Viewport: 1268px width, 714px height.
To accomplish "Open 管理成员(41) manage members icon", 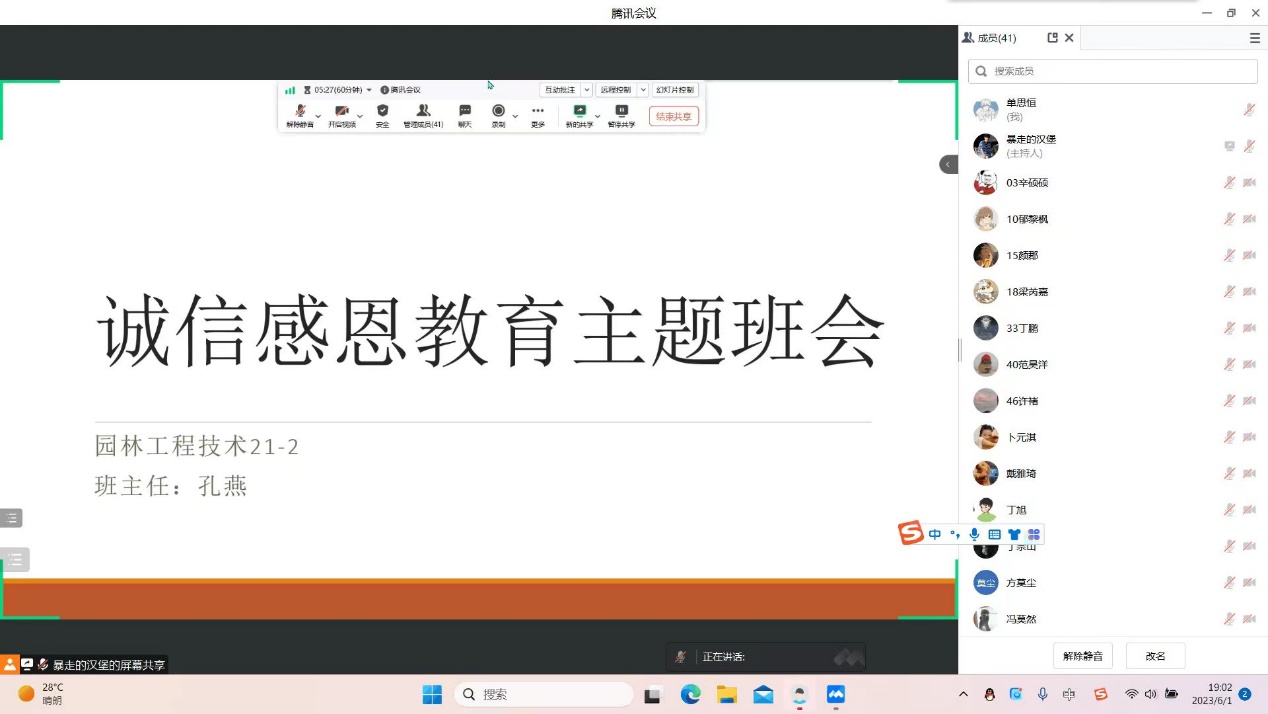I will [x=423, y=112].
